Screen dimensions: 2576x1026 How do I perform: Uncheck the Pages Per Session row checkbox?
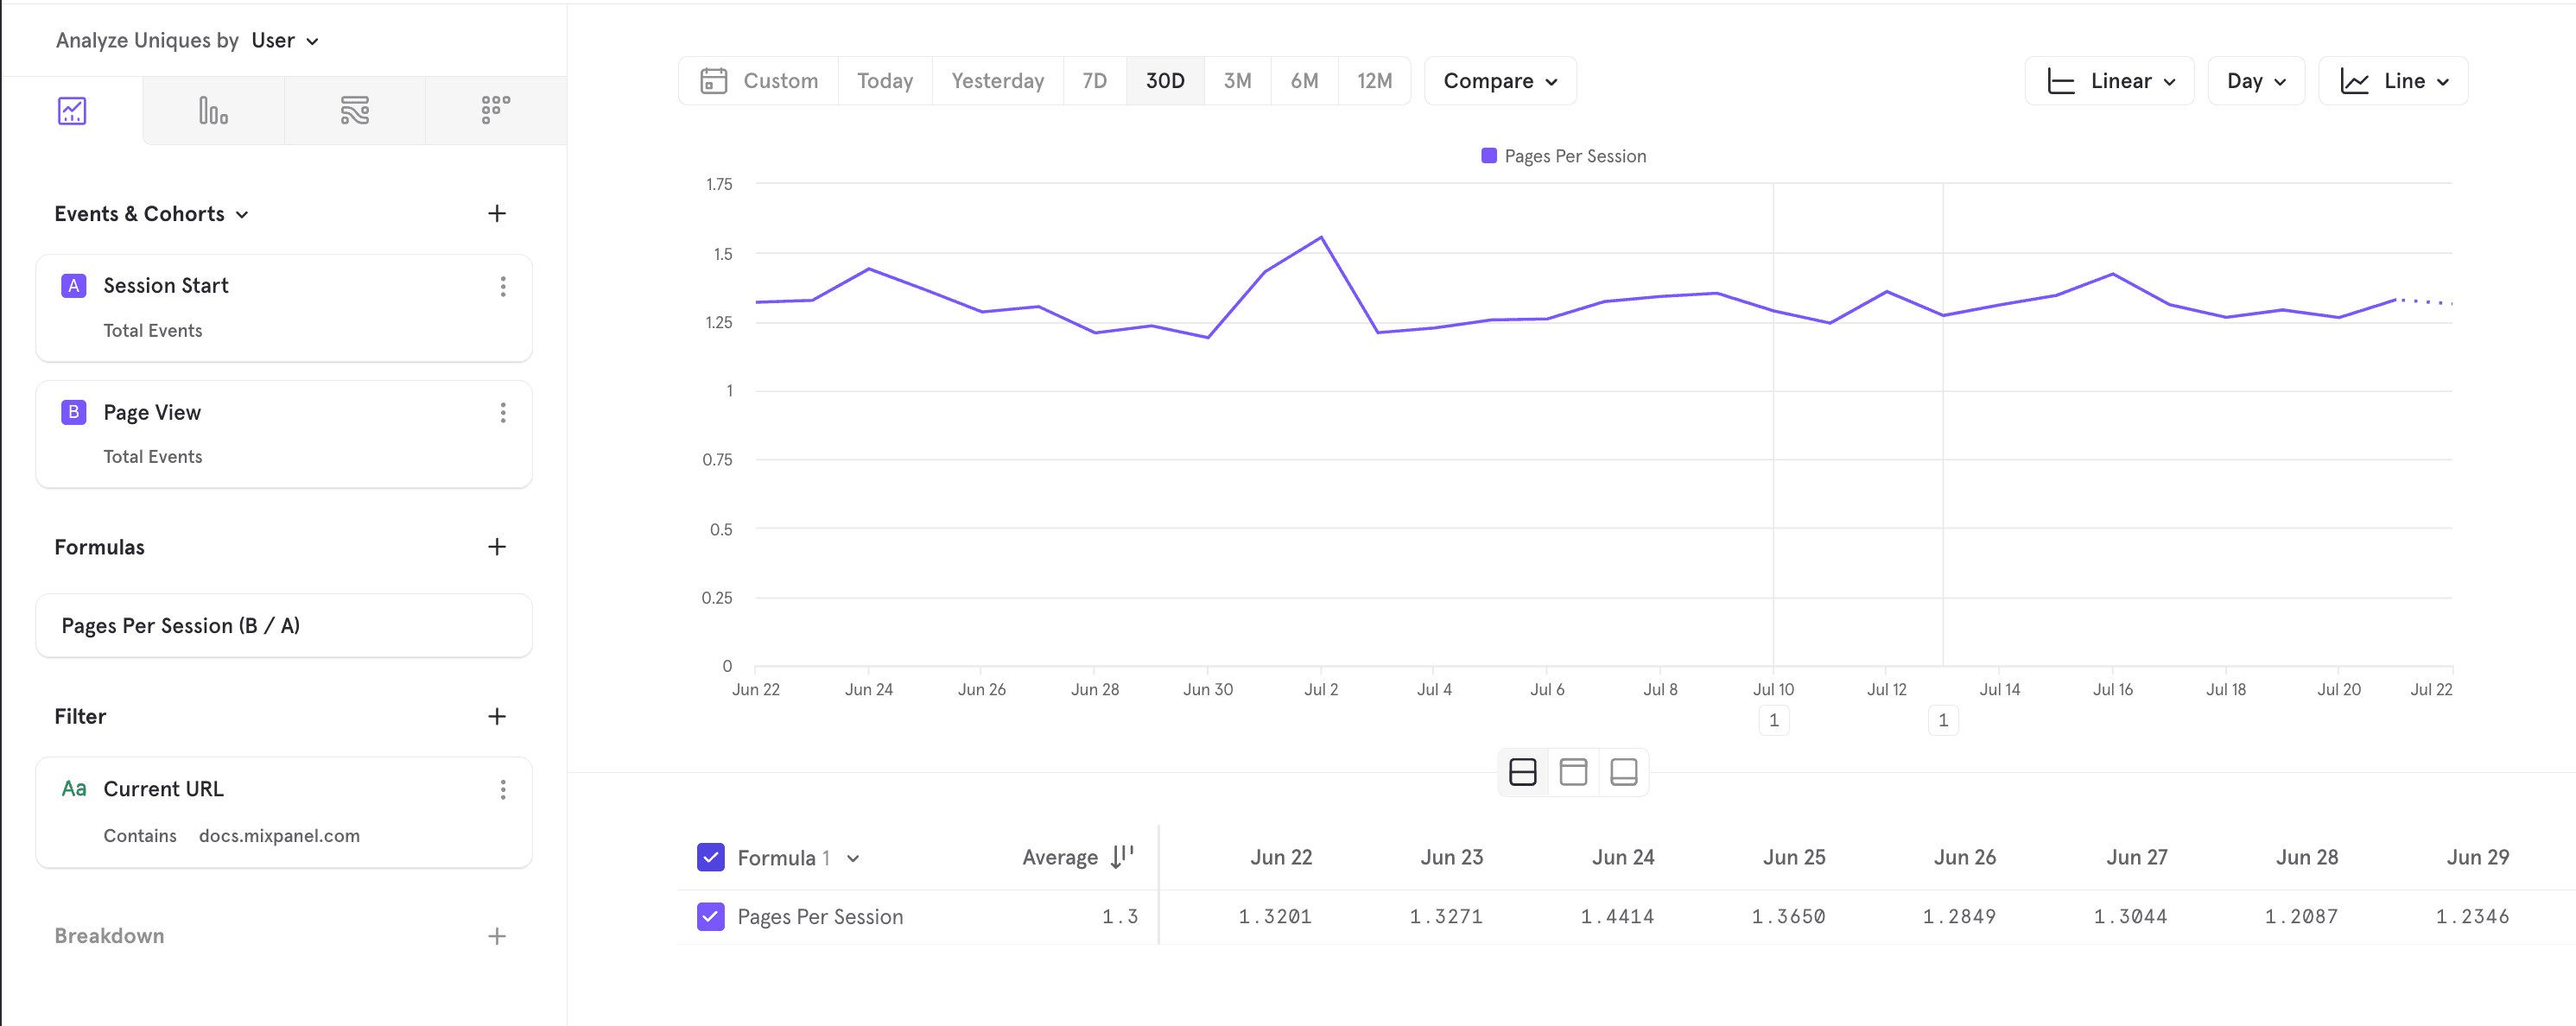[x=710, y=916]
